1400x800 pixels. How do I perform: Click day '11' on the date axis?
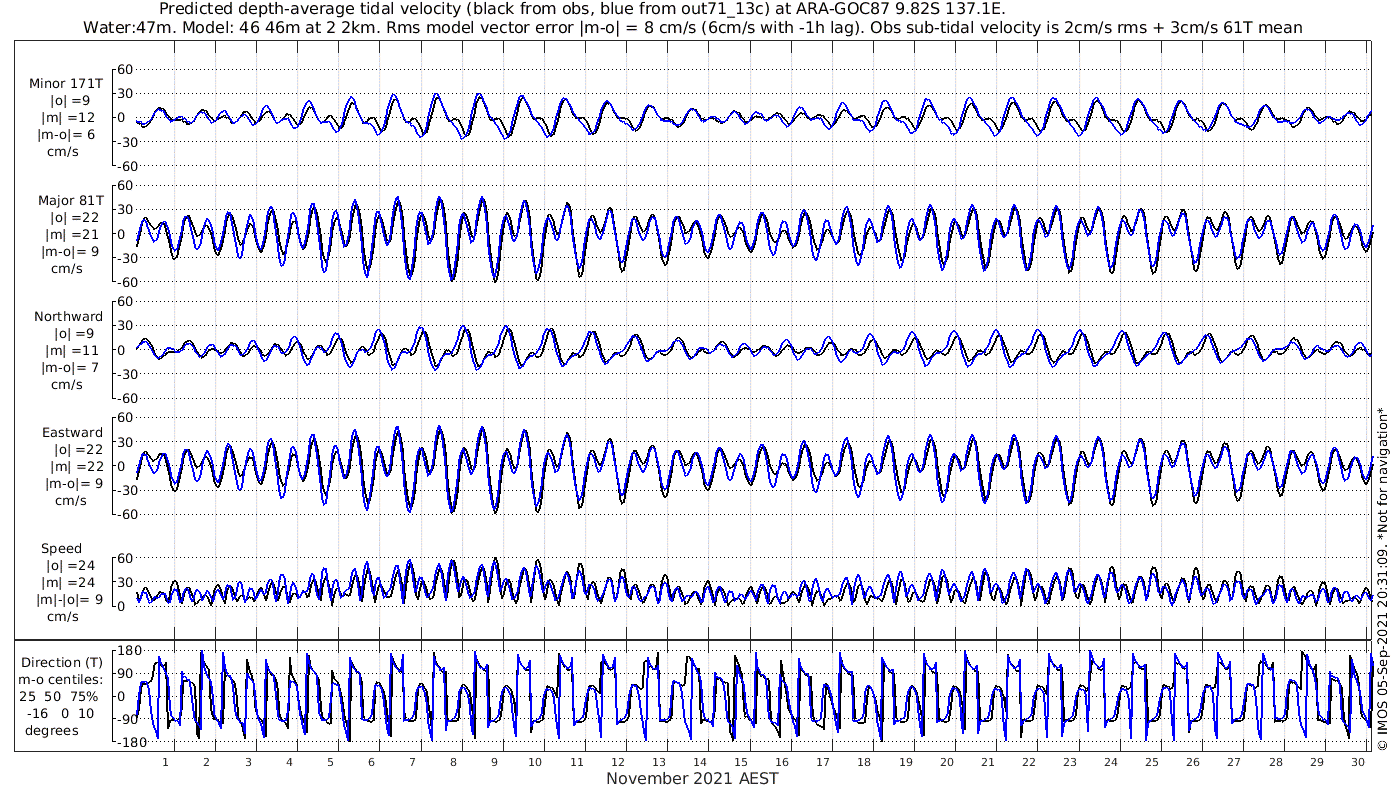pos(577,762)
